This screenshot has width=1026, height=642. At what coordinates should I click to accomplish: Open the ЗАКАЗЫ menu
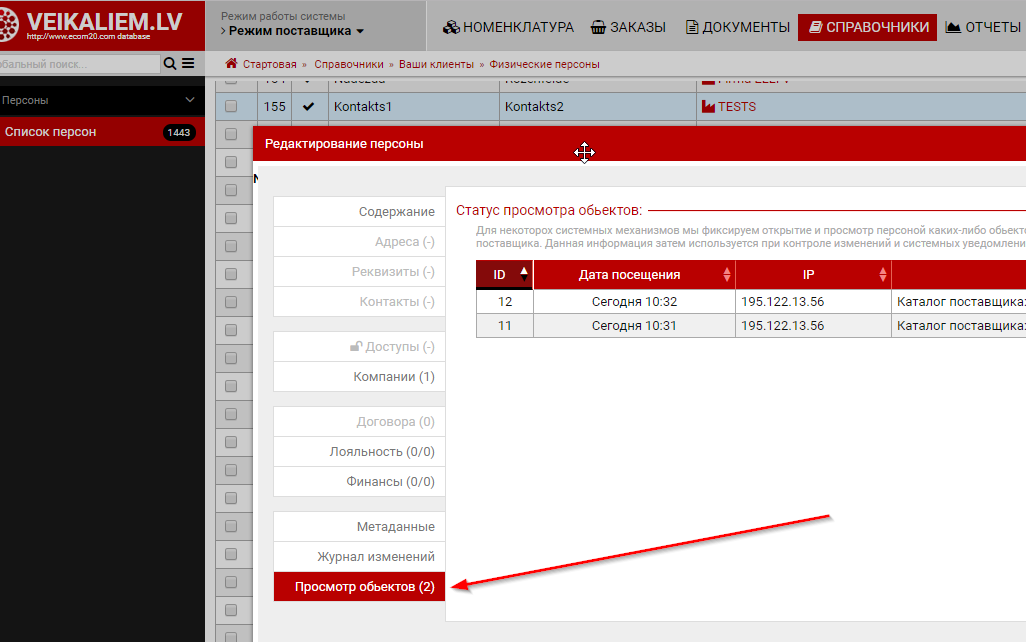pyautogui.click(x=629, y=27)
